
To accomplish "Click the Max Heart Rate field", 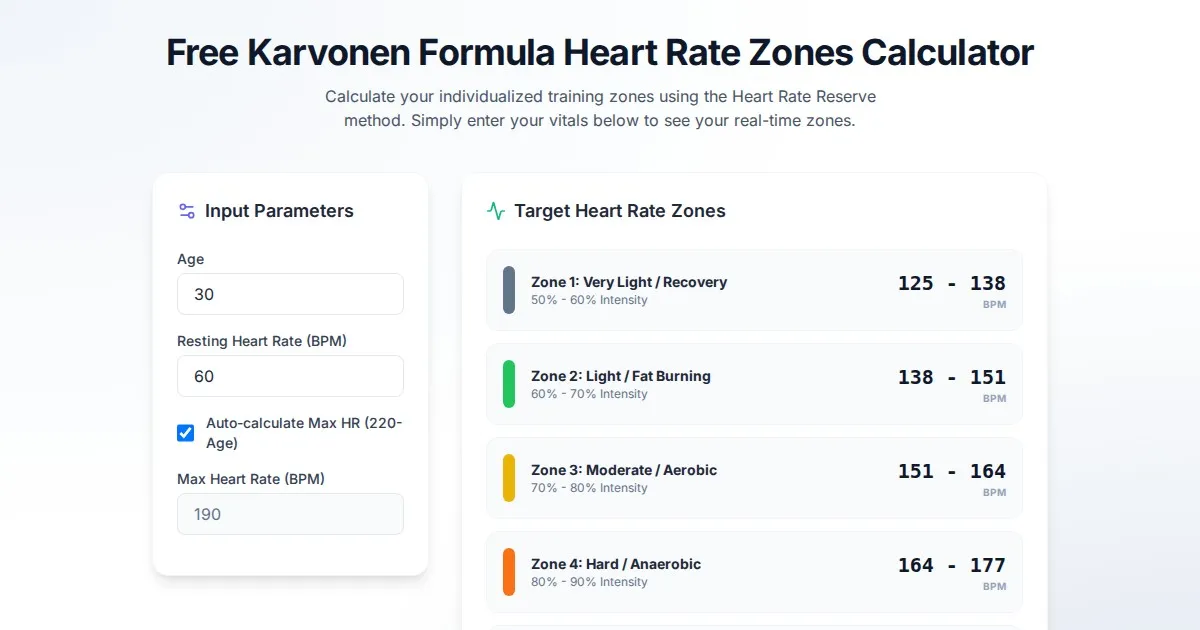I will tap(290, 514).
